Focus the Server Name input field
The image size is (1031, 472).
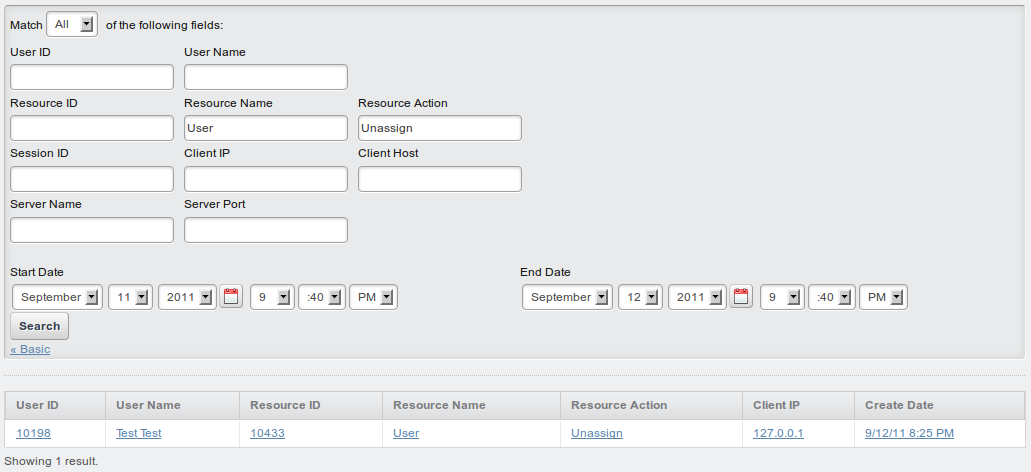click(x=92, y=230)
